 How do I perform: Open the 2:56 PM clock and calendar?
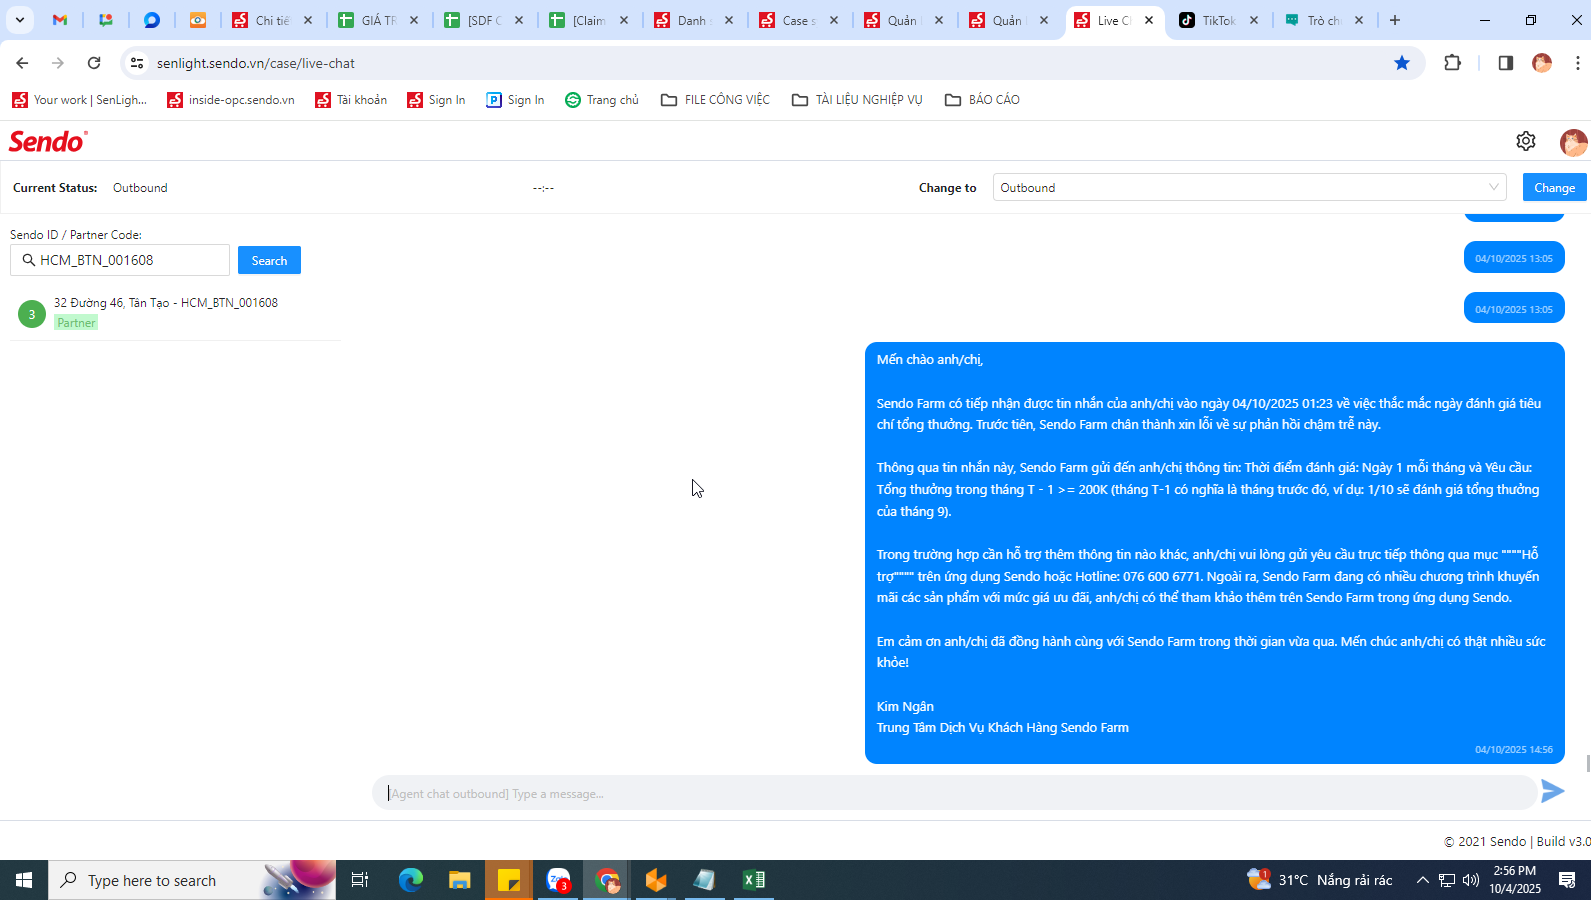1514,880
